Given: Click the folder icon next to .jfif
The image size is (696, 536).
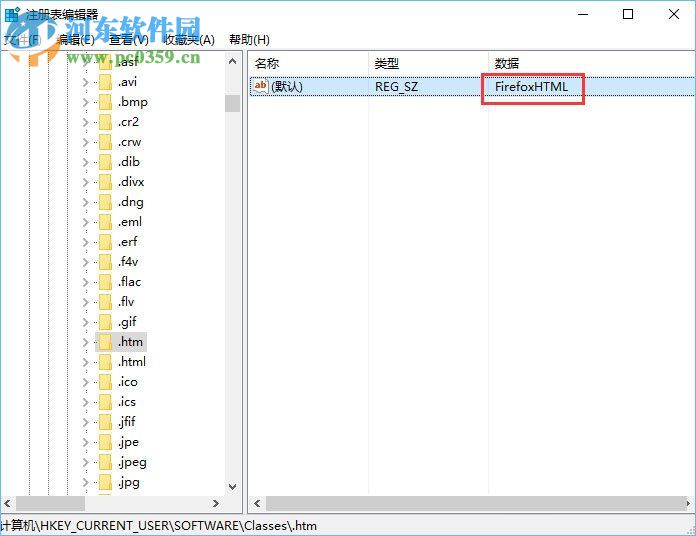Looking at the screenshot, I should pos(105,422).
